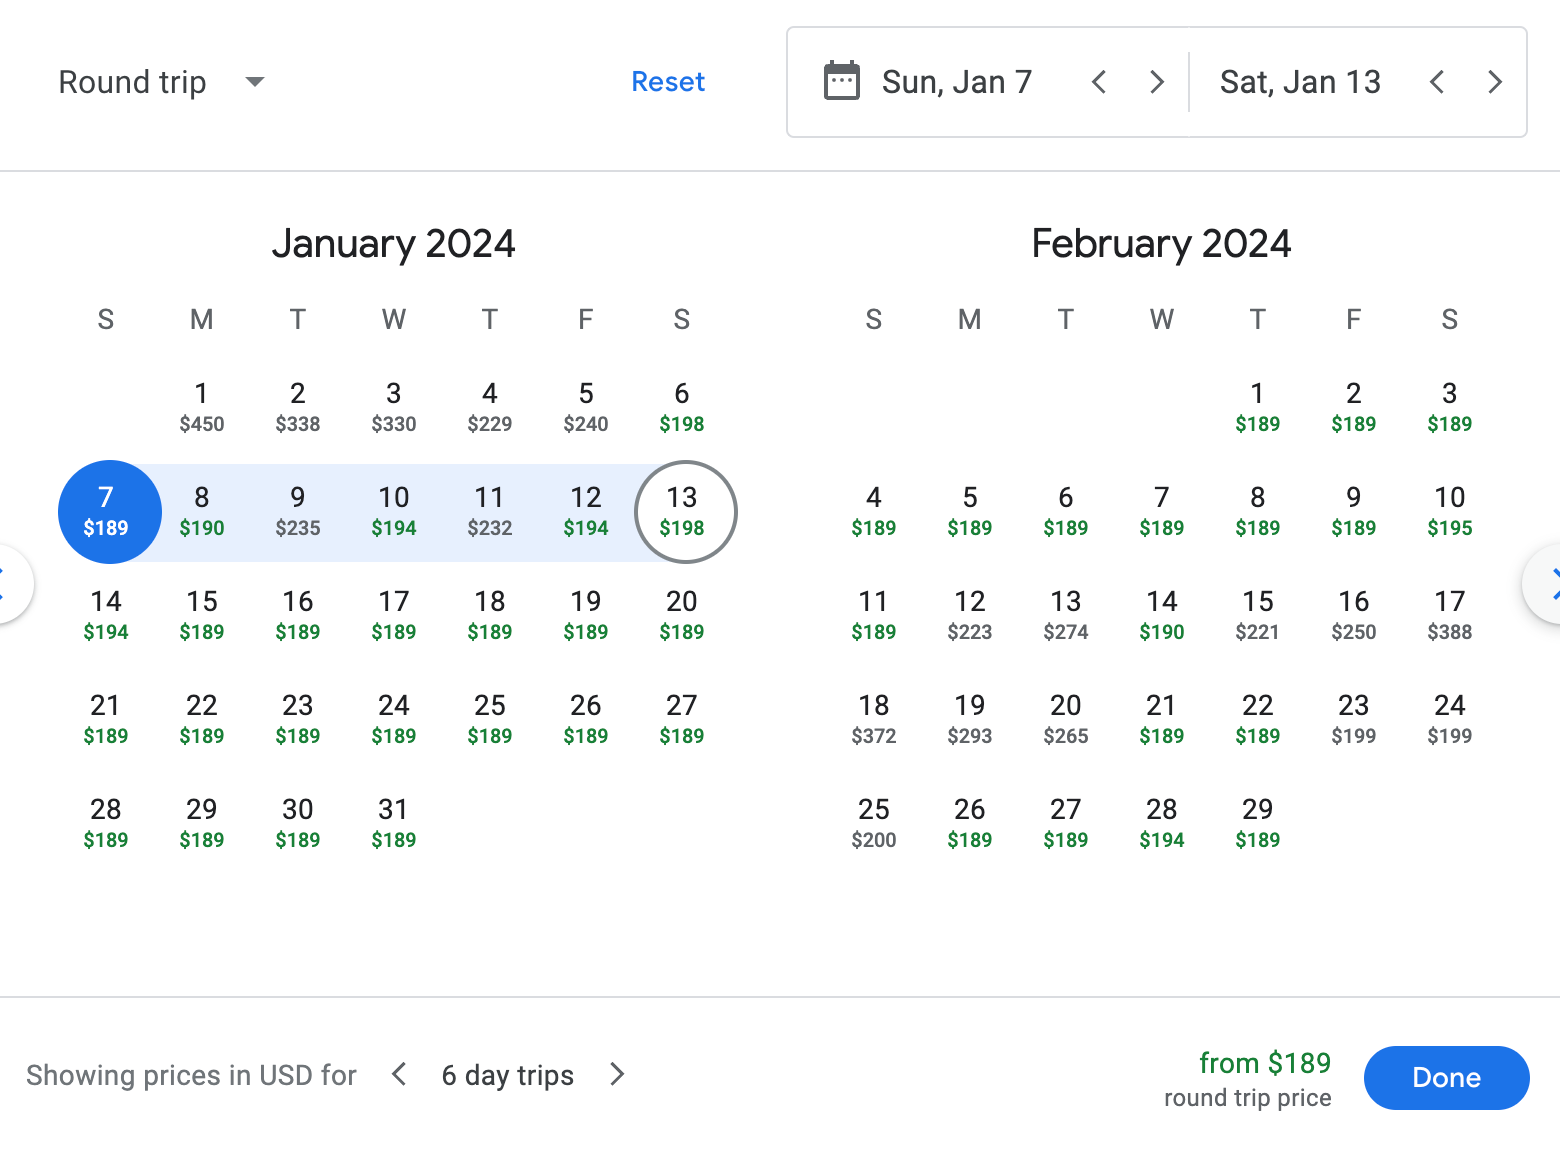The image size is (1560, 1158).
Task: Choose January 31 priced at $189
Action: tap(394, 823)
